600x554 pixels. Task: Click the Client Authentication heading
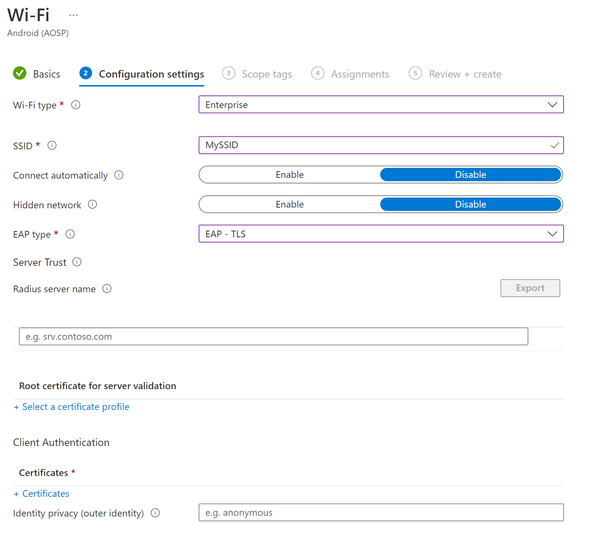pos(61,442)
